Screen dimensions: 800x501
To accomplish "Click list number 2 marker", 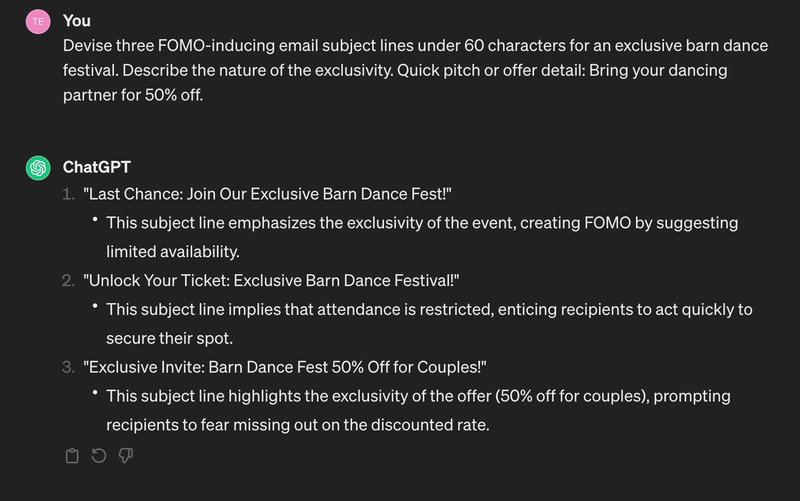I will [68, 281].
